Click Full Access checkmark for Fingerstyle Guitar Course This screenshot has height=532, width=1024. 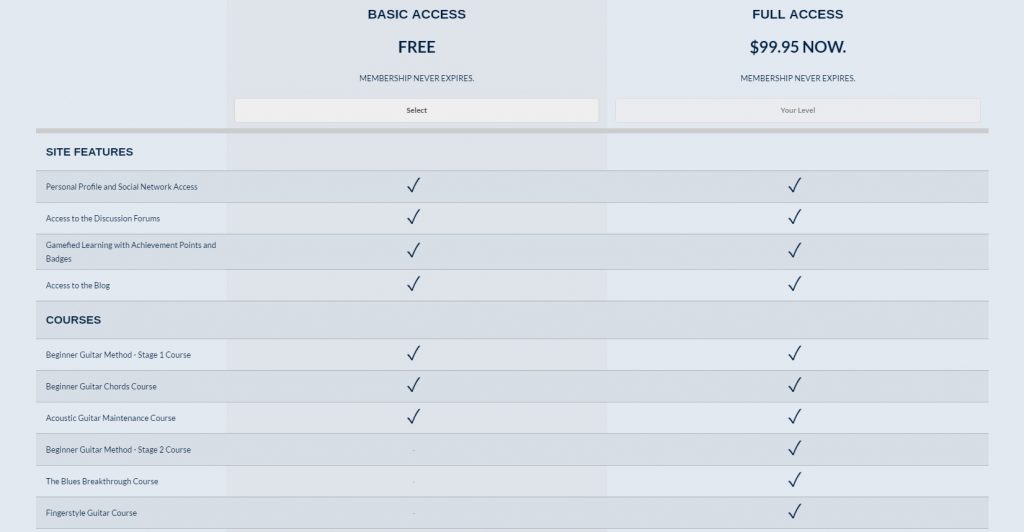coord(795,512)
